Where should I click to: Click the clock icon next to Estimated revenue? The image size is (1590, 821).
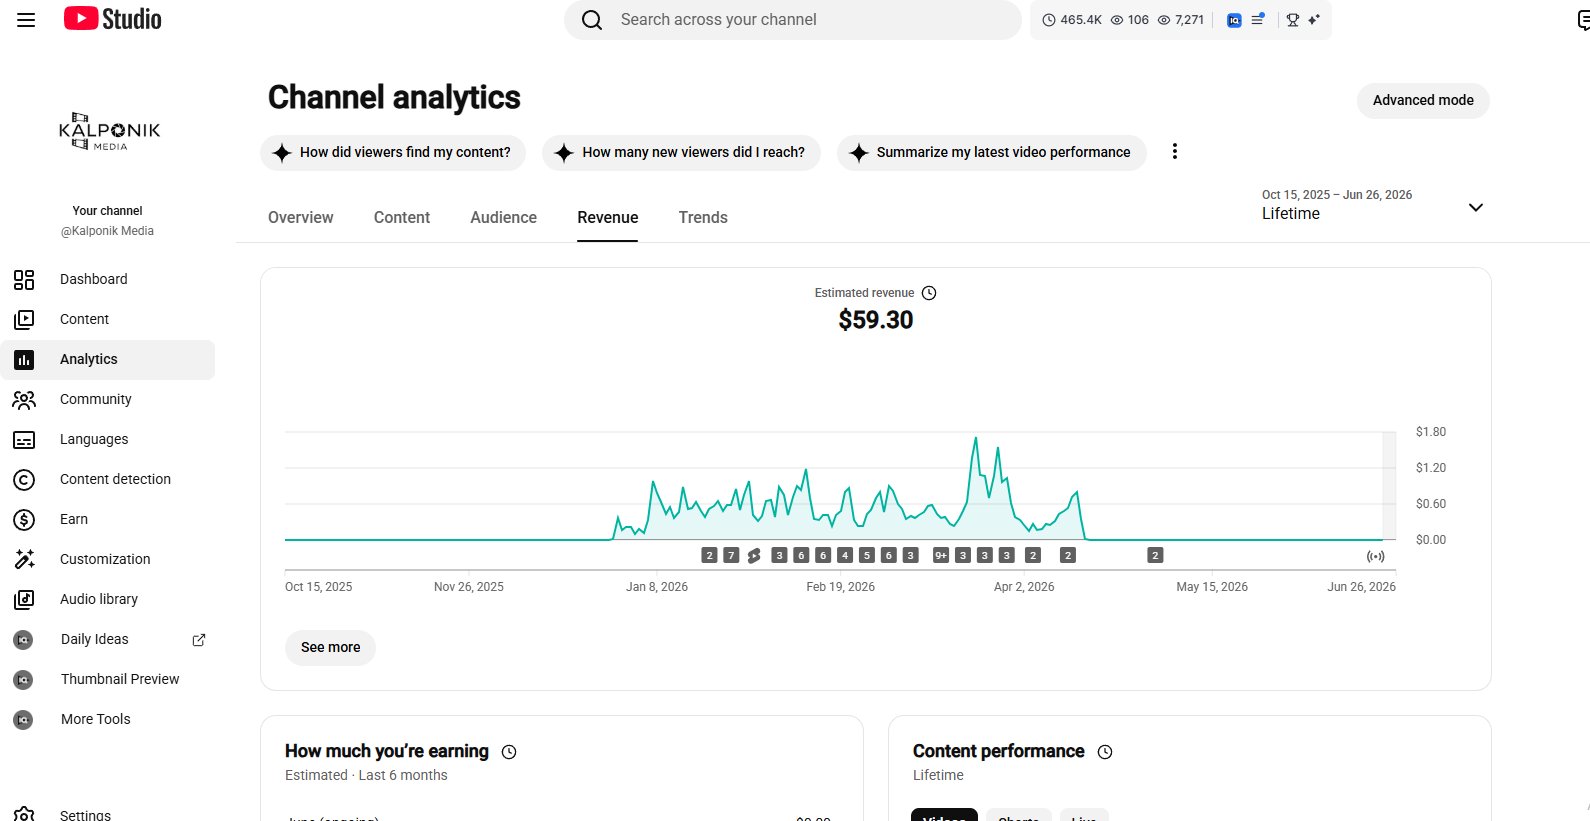coord(929,293)
